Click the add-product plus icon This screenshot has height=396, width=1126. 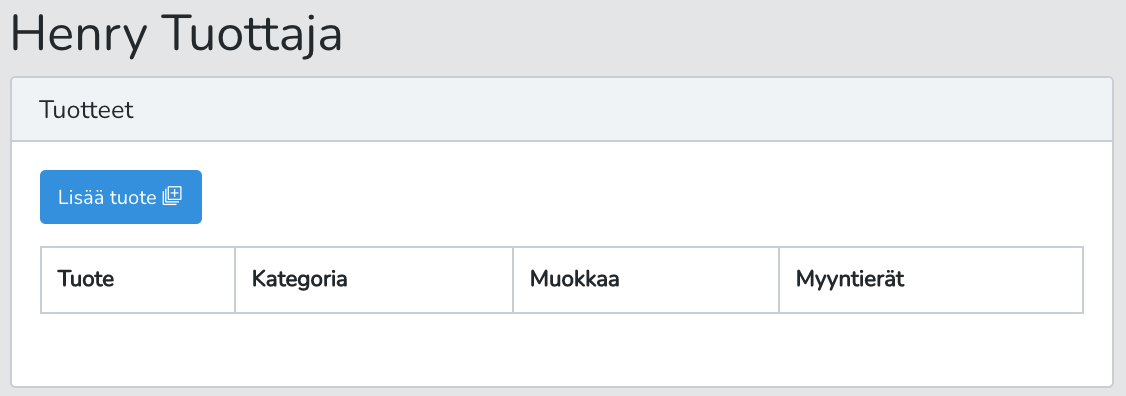click(172, 195)
